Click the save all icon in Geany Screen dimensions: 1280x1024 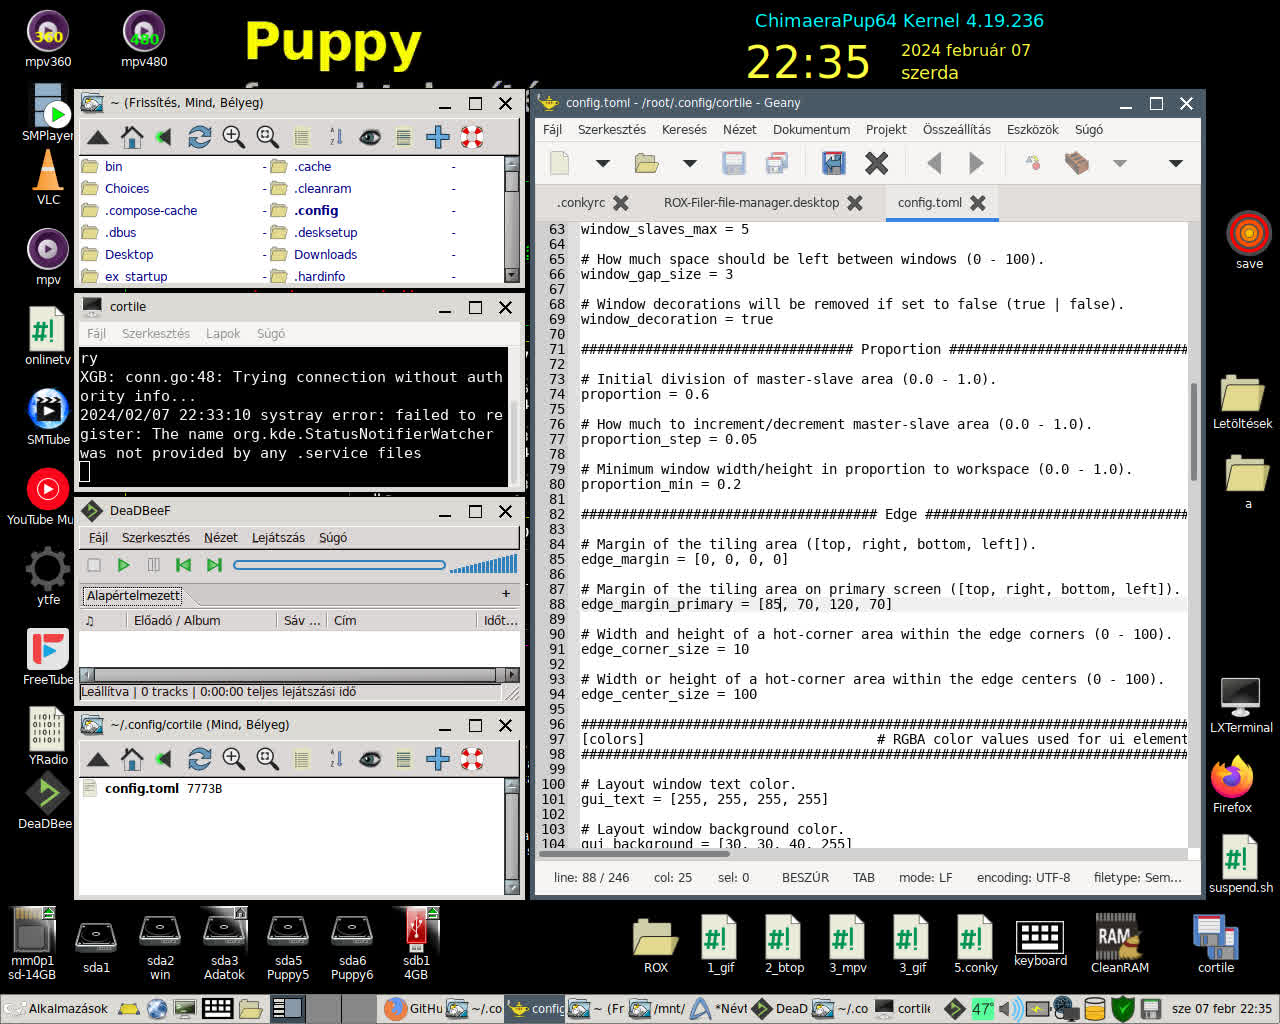coord(776,163)
